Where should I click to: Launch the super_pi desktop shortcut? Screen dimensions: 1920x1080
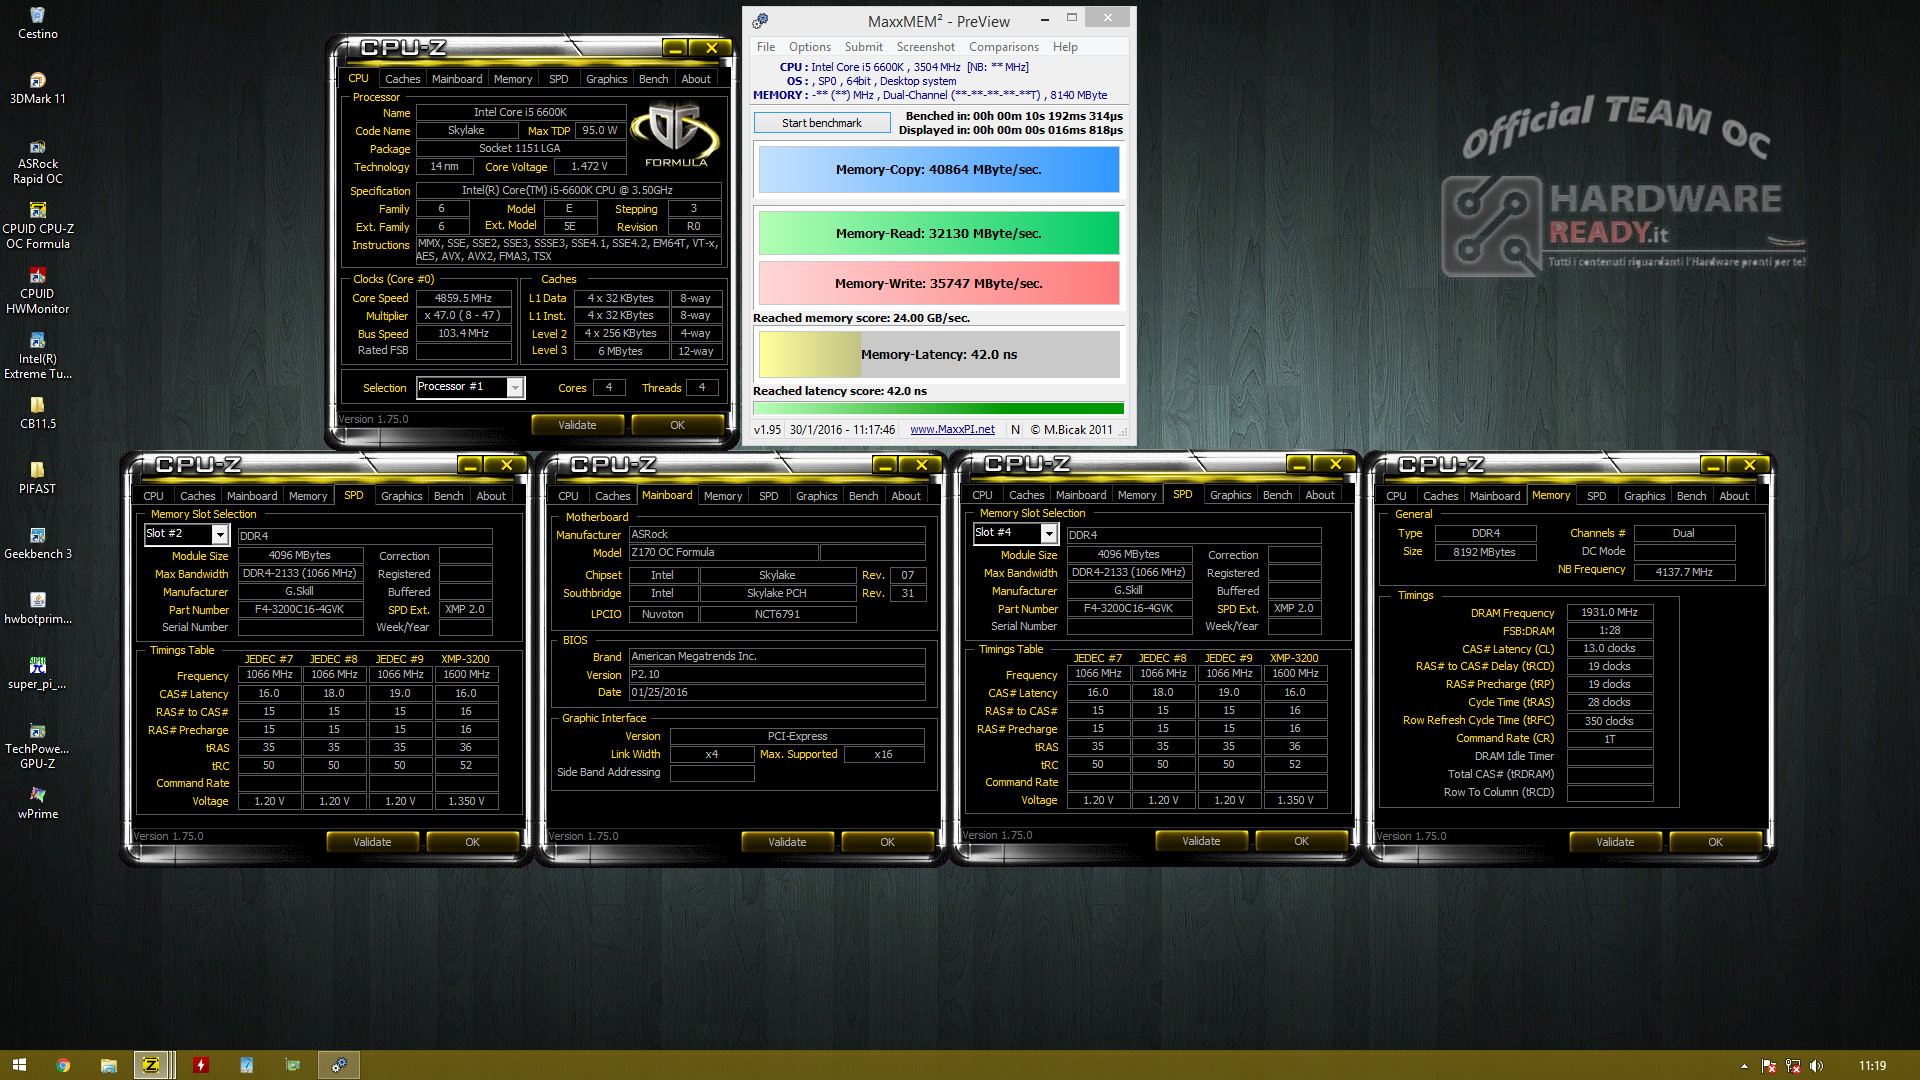click(x=37, y=673)
